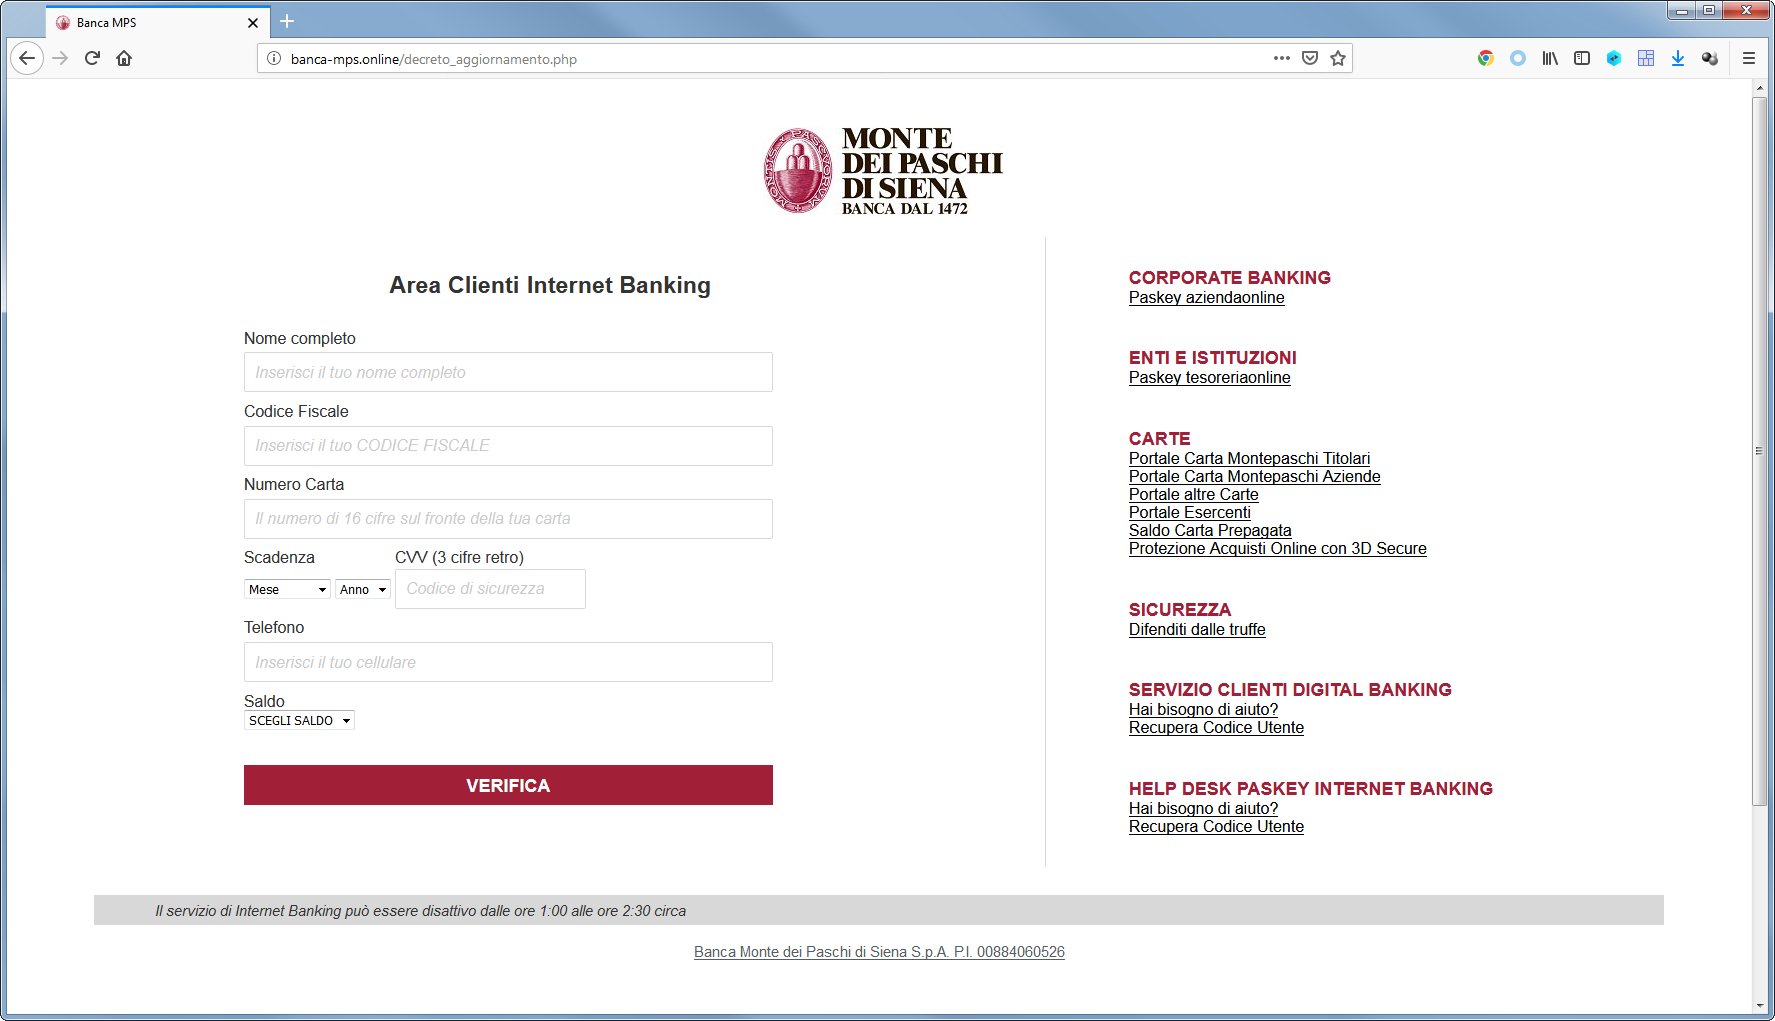
Task: Click the Nome completo input field
Action: (x=508, y=372)
